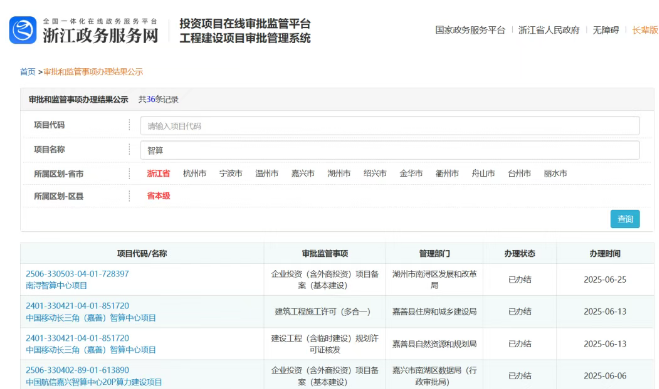Open 中国移动长三角 project with 建筑工程施工许可
This screenshot has height=389, width=659.
(x=91, y=318)
